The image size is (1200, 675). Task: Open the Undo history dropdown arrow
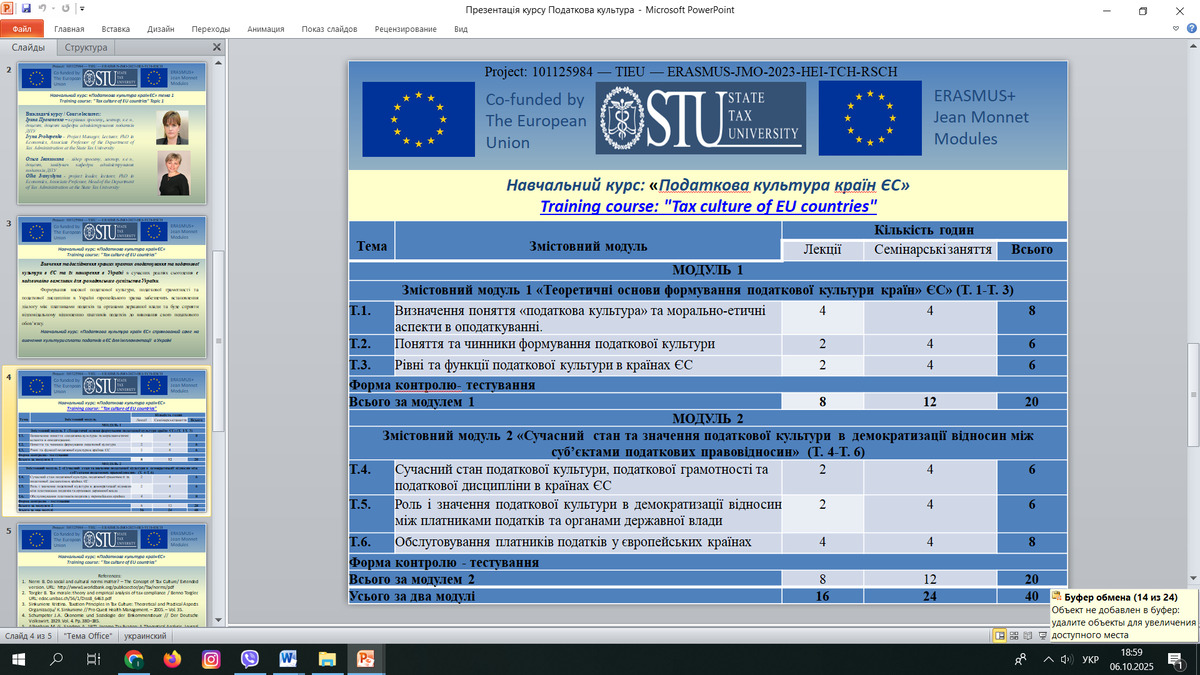click(53, 9)
